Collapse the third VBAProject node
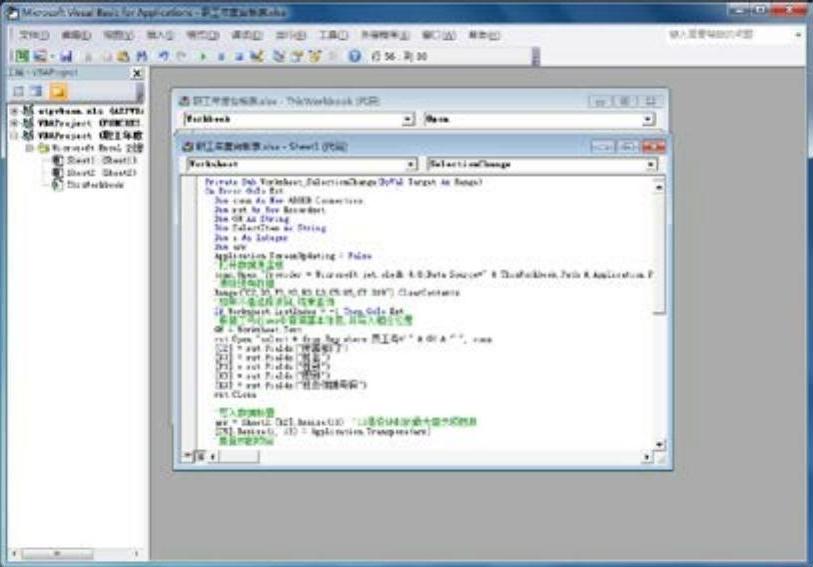The width and height of the screenshot is (813, 567). pos(15,135)
